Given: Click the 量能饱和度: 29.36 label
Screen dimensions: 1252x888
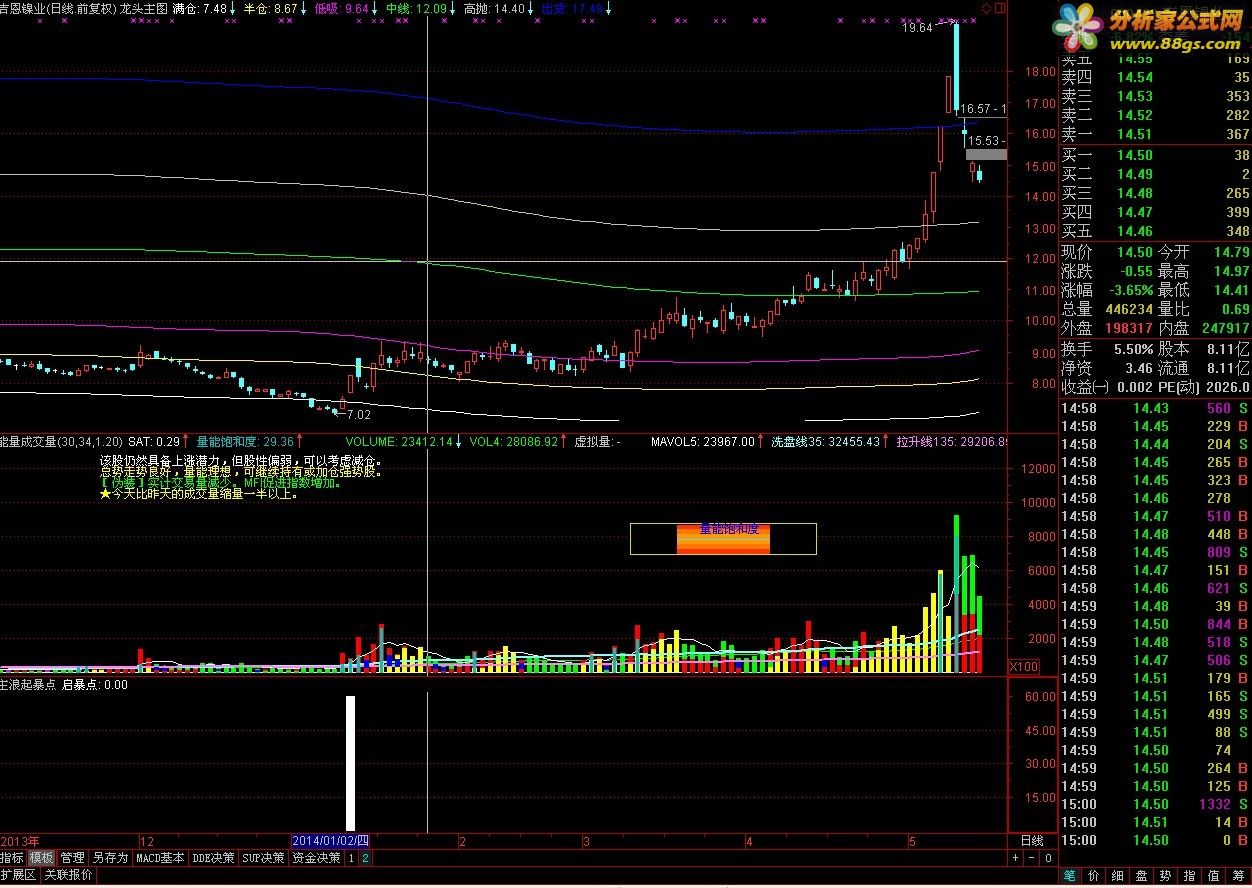Looking at the screenshot, I should [245, 441].
